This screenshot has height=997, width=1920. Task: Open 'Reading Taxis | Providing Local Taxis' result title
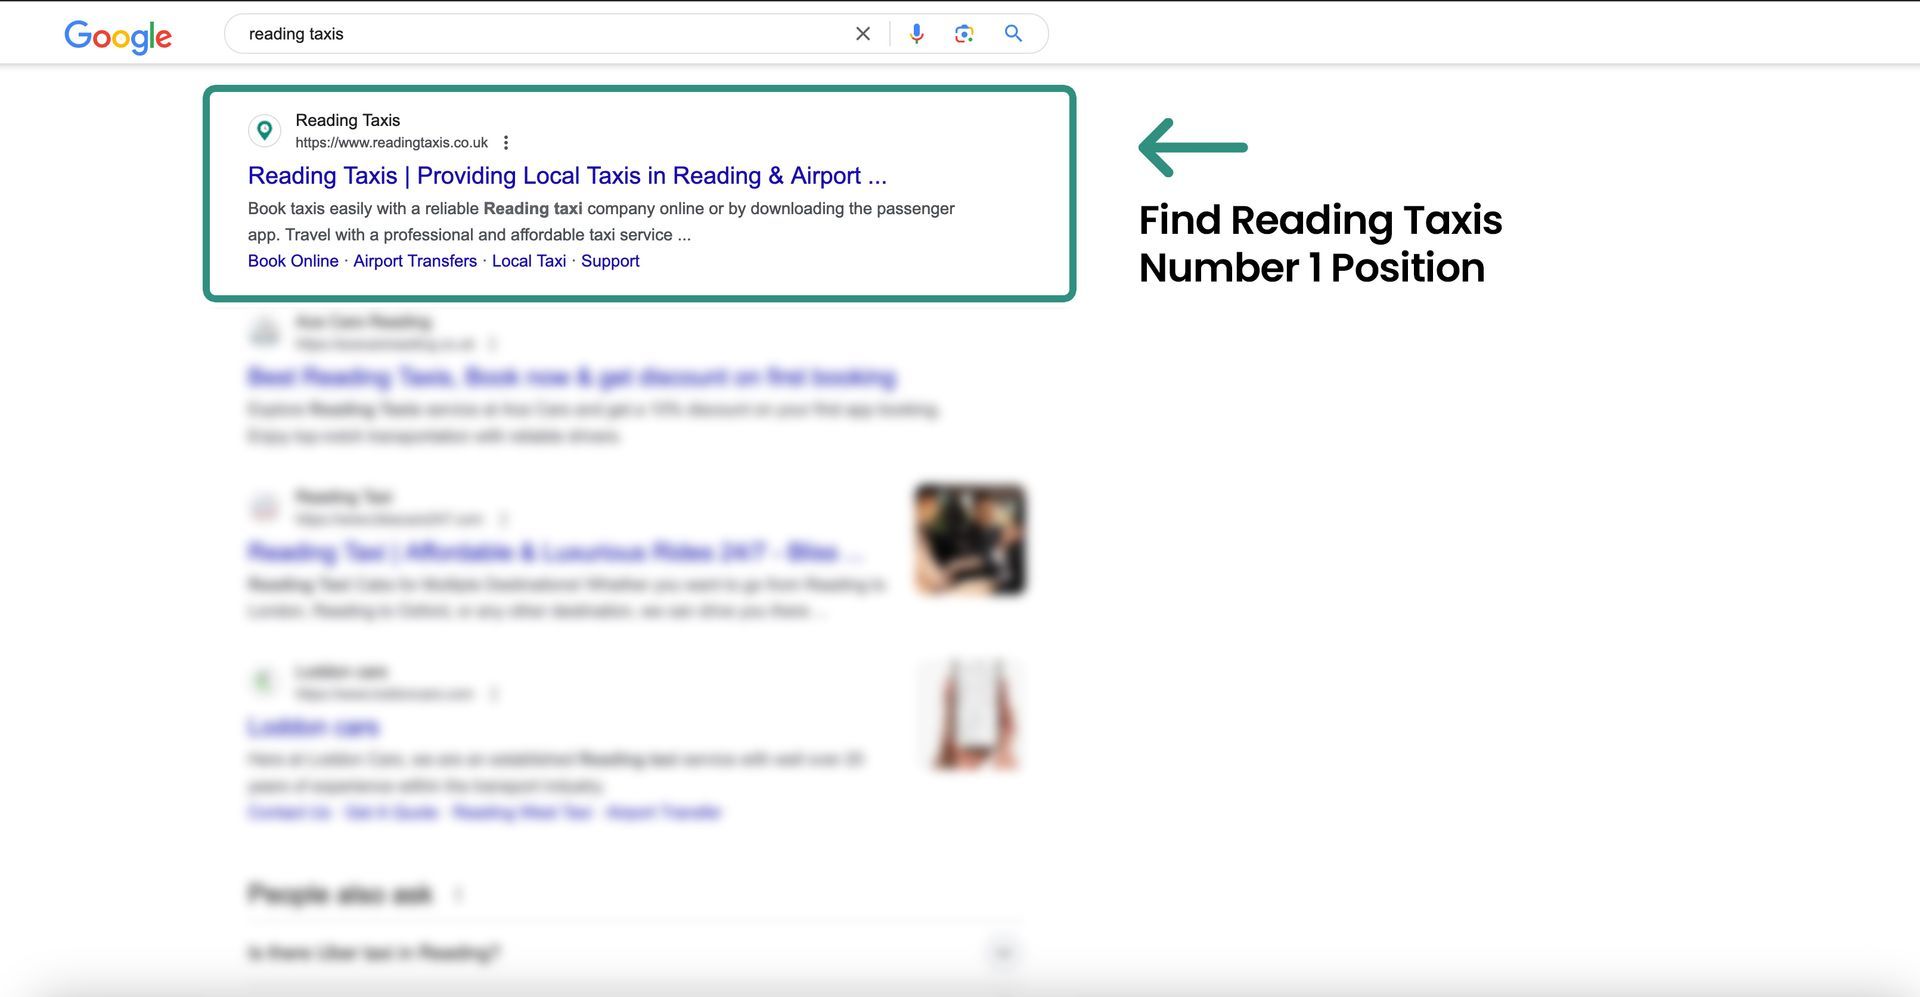pyautogui.click(x=567, y=176)
